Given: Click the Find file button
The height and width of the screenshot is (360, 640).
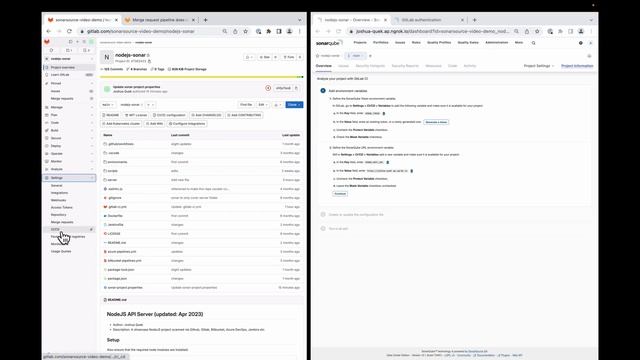Looking at the screenshot, I should (246, 105).
